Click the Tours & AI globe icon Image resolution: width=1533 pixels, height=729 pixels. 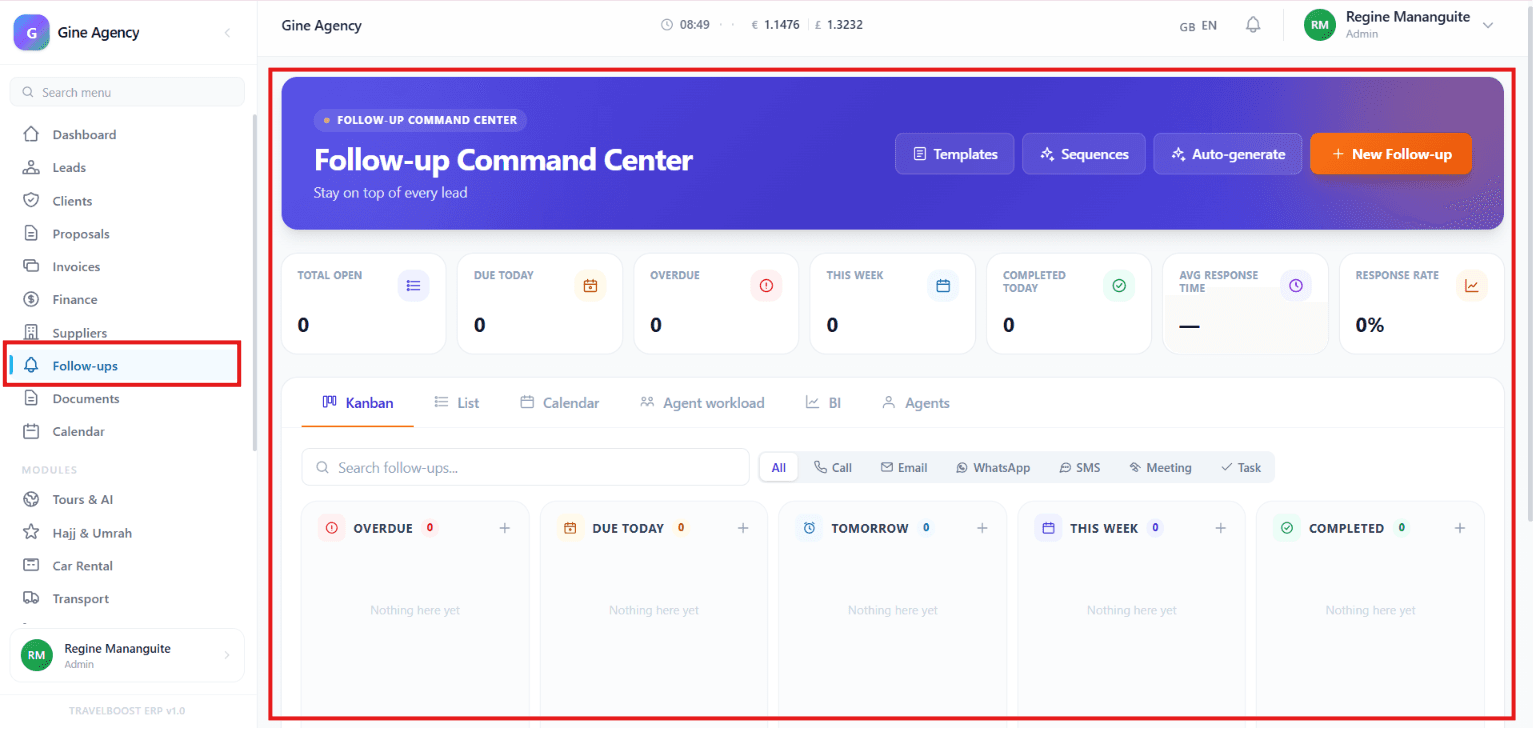pos(31,499)
